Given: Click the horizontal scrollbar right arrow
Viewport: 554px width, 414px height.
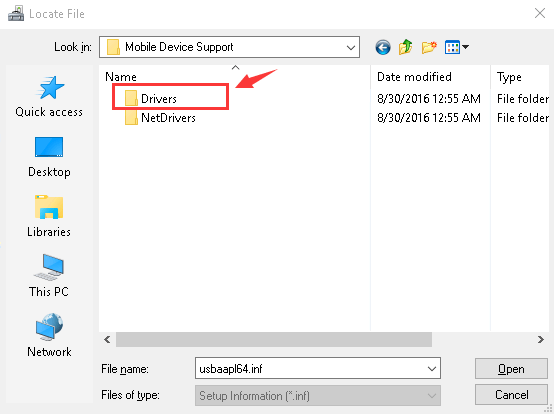Looking at the screenshot, I should (x=541, y=339).
